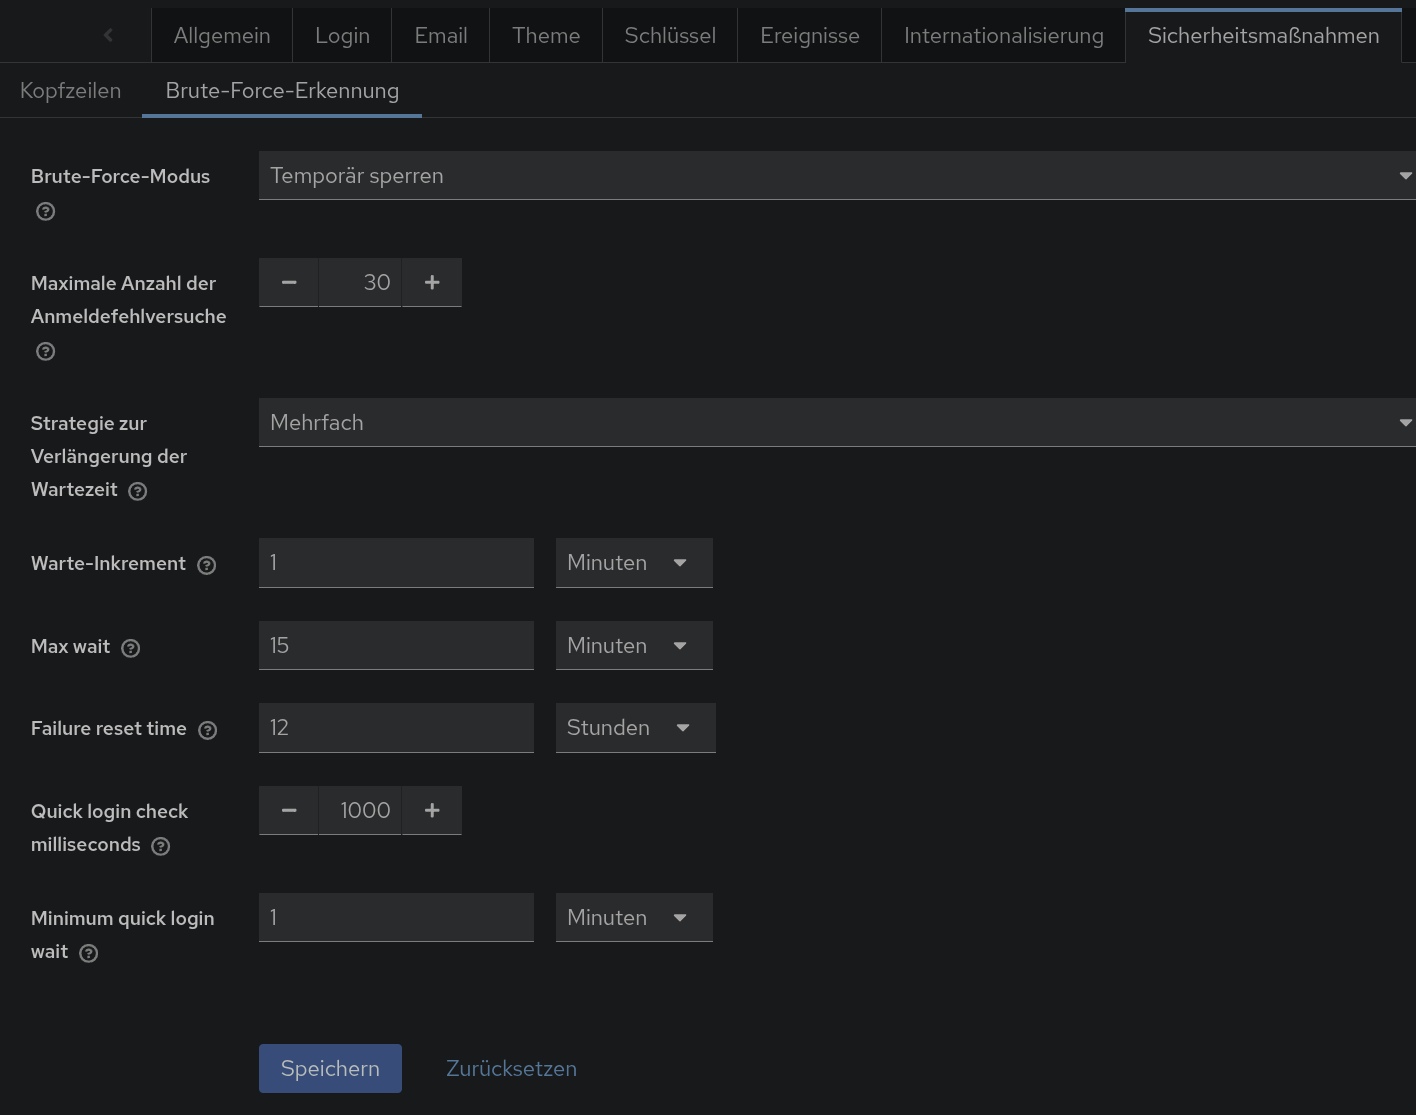Open the Max wait help tooltip
The height and width of the screenshot is (1115, 1416).
(x=131, y=648)
